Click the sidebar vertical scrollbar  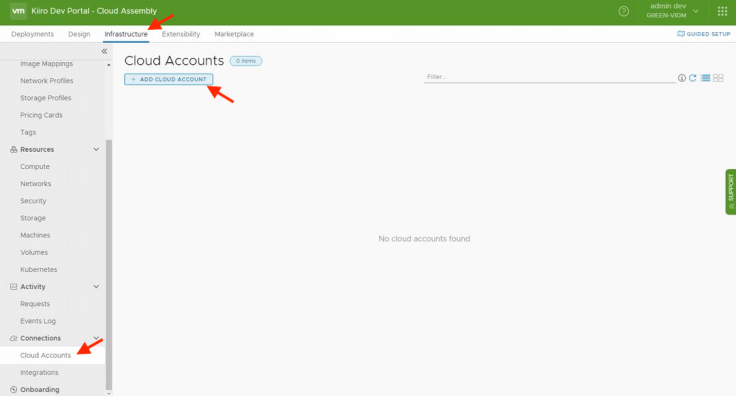click(x=109, y=264)
